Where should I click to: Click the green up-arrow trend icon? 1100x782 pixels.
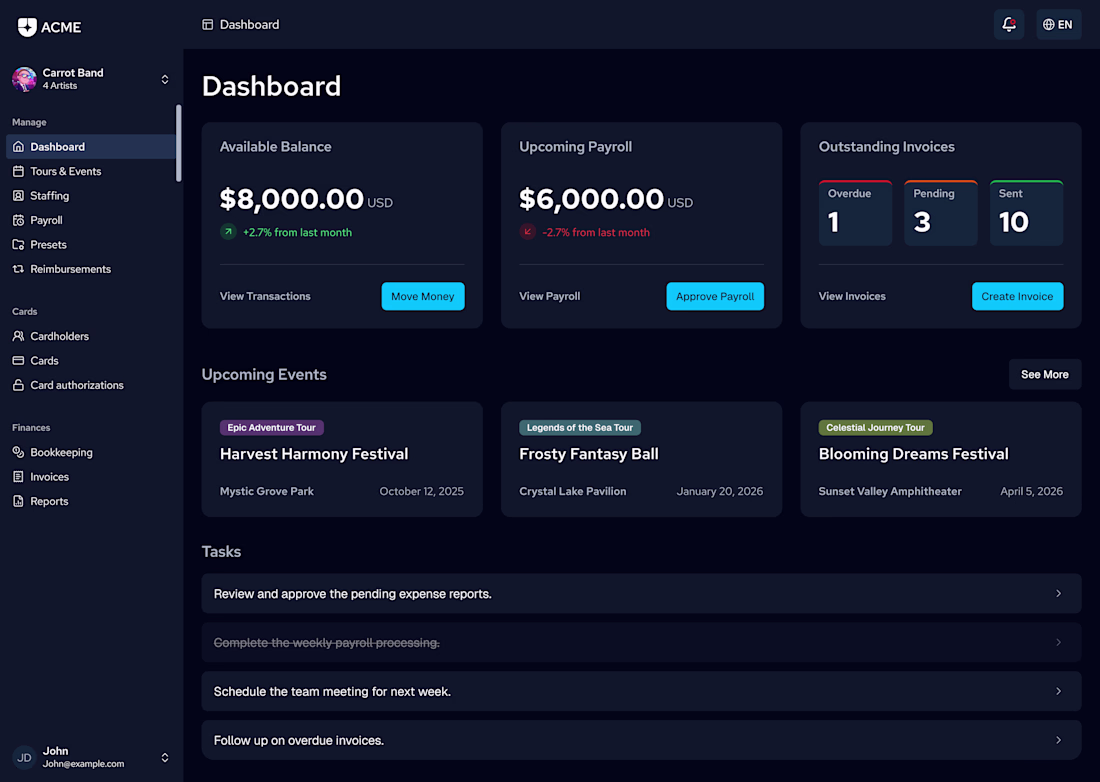(228, 231)
